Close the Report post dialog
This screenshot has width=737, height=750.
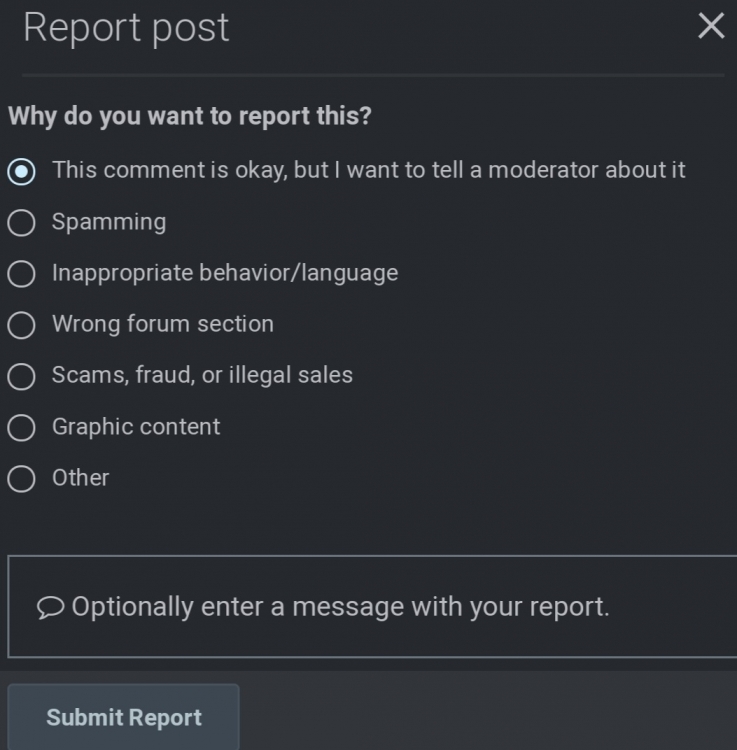point(711,27)
